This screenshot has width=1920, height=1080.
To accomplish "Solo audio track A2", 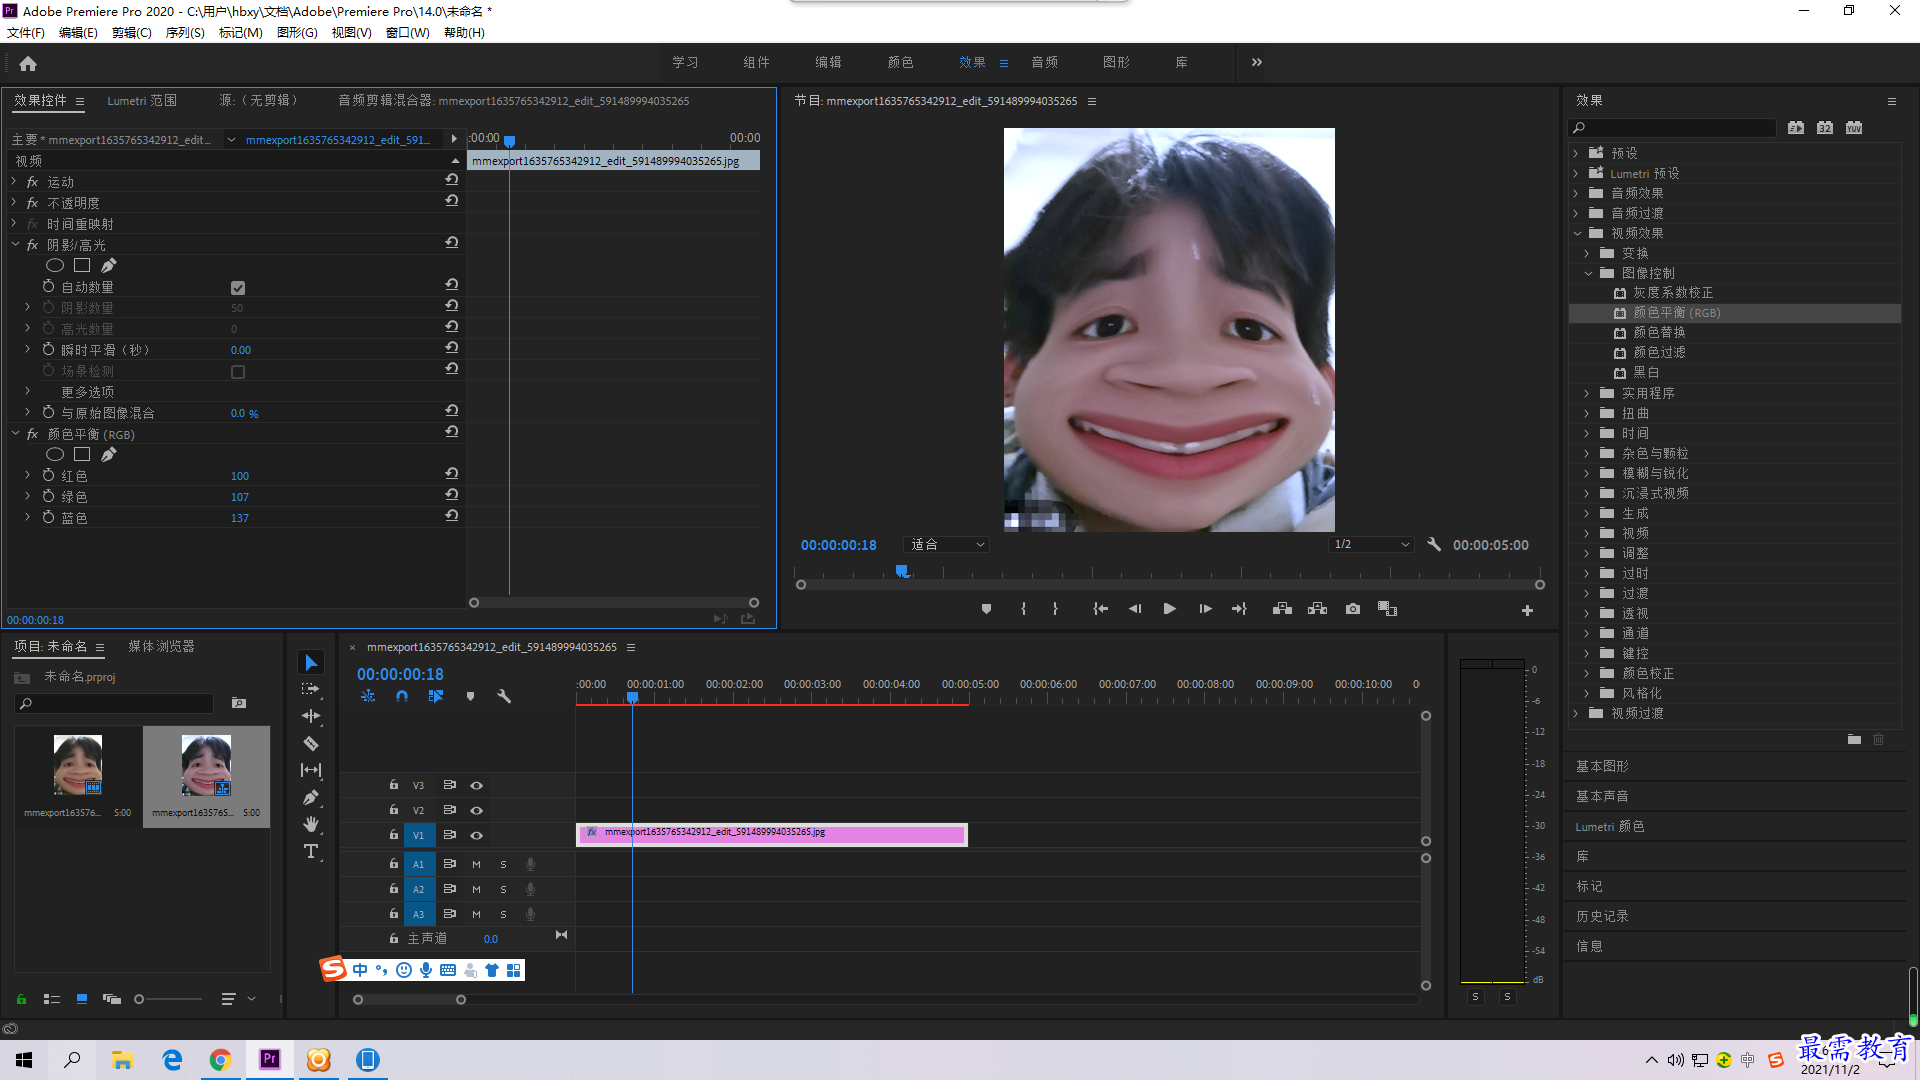I will tap(503, 889).
